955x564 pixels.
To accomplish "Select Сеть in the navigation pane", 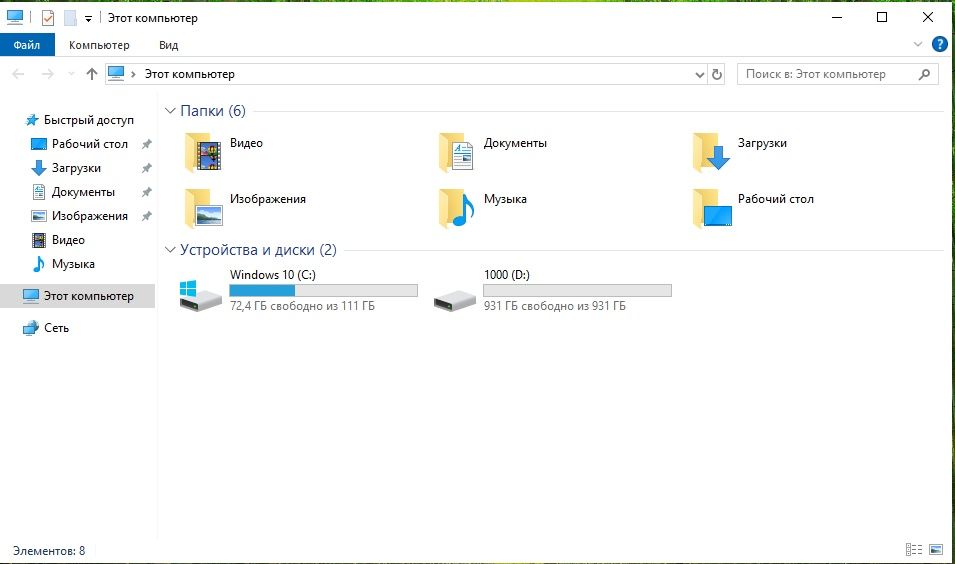I will point(46,328).
